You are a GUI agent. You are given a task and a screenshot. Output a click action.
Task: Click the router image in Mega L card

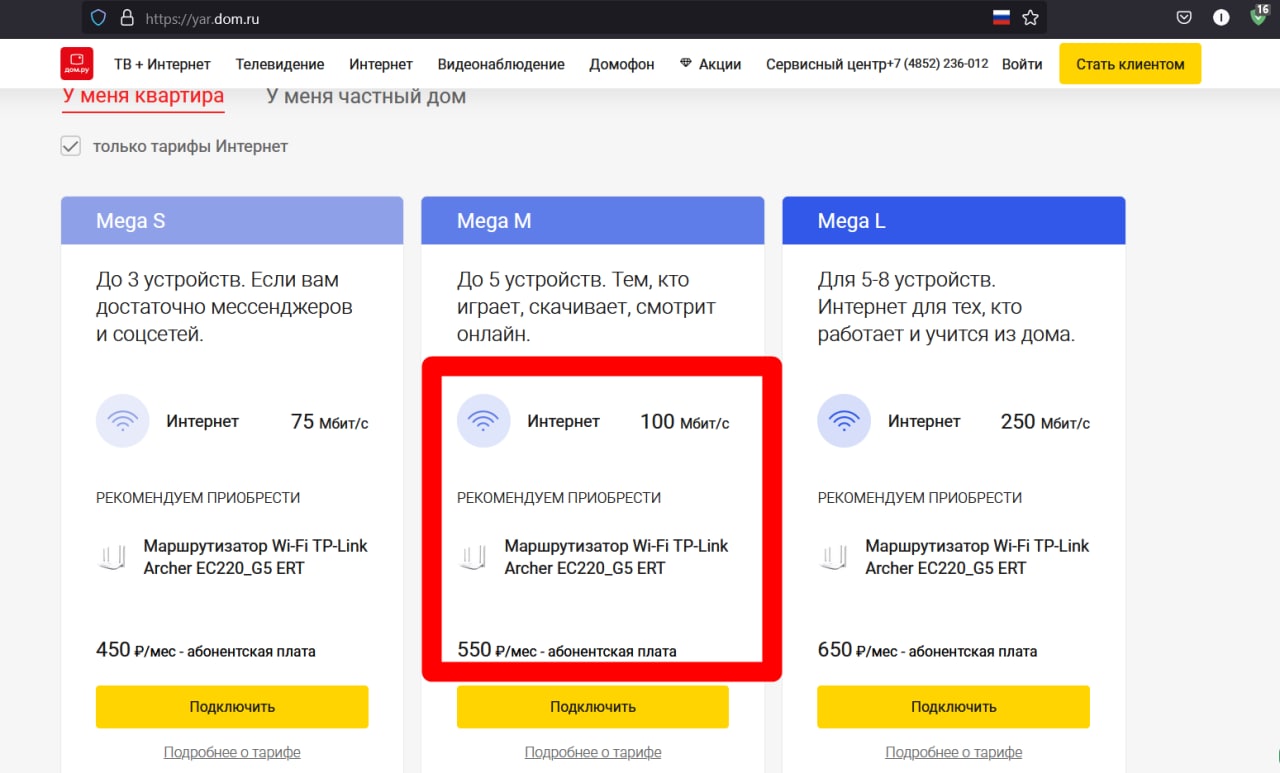click(x=834, y=557)
